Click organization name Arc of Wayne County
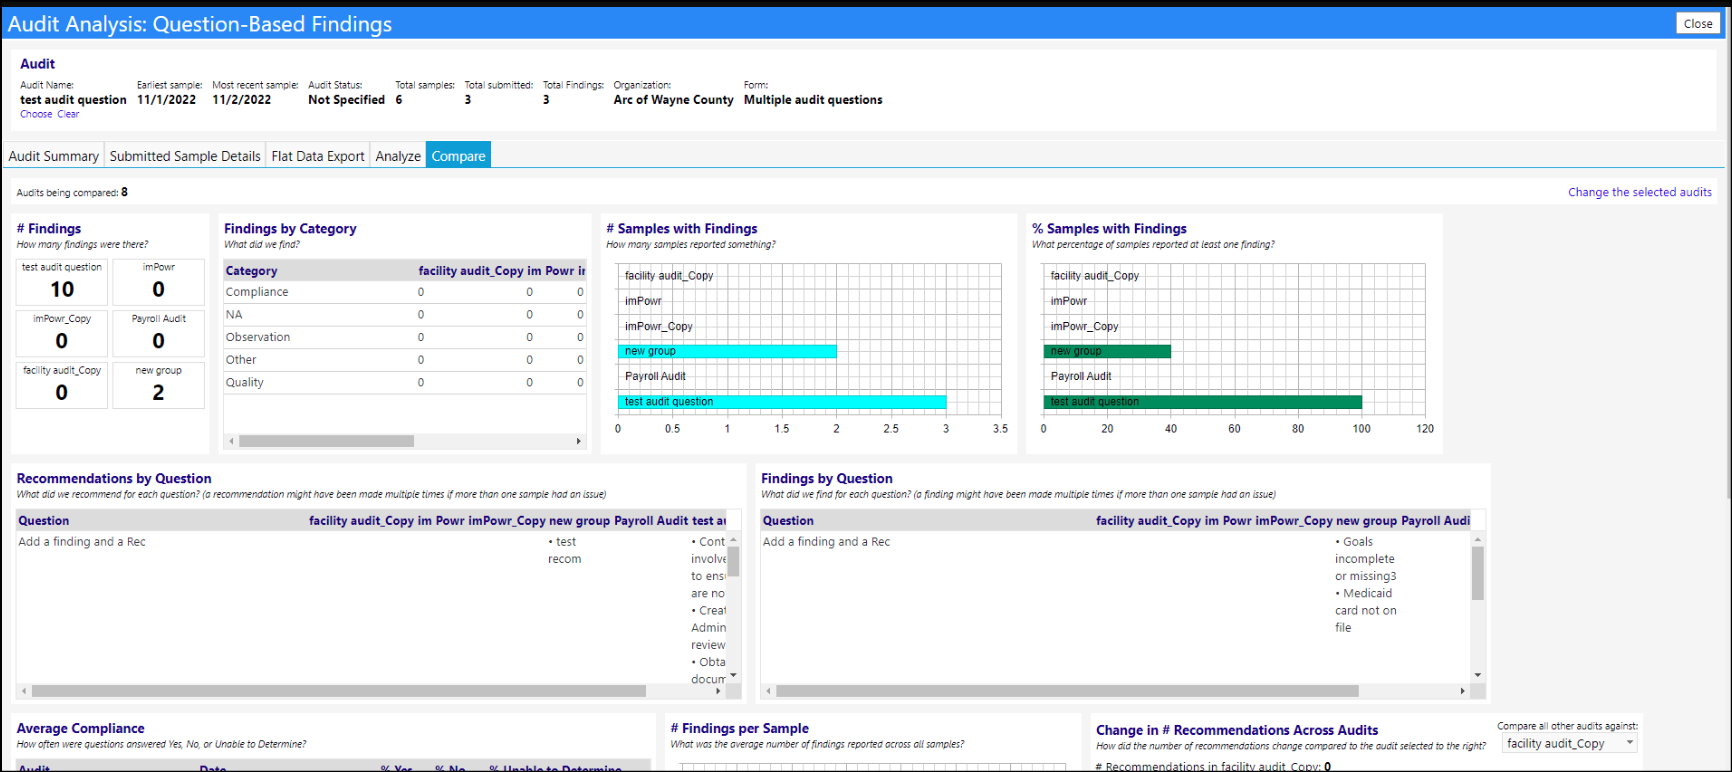Image resolution: width=1732 pixels, height=772 pixels. point(673,100)
